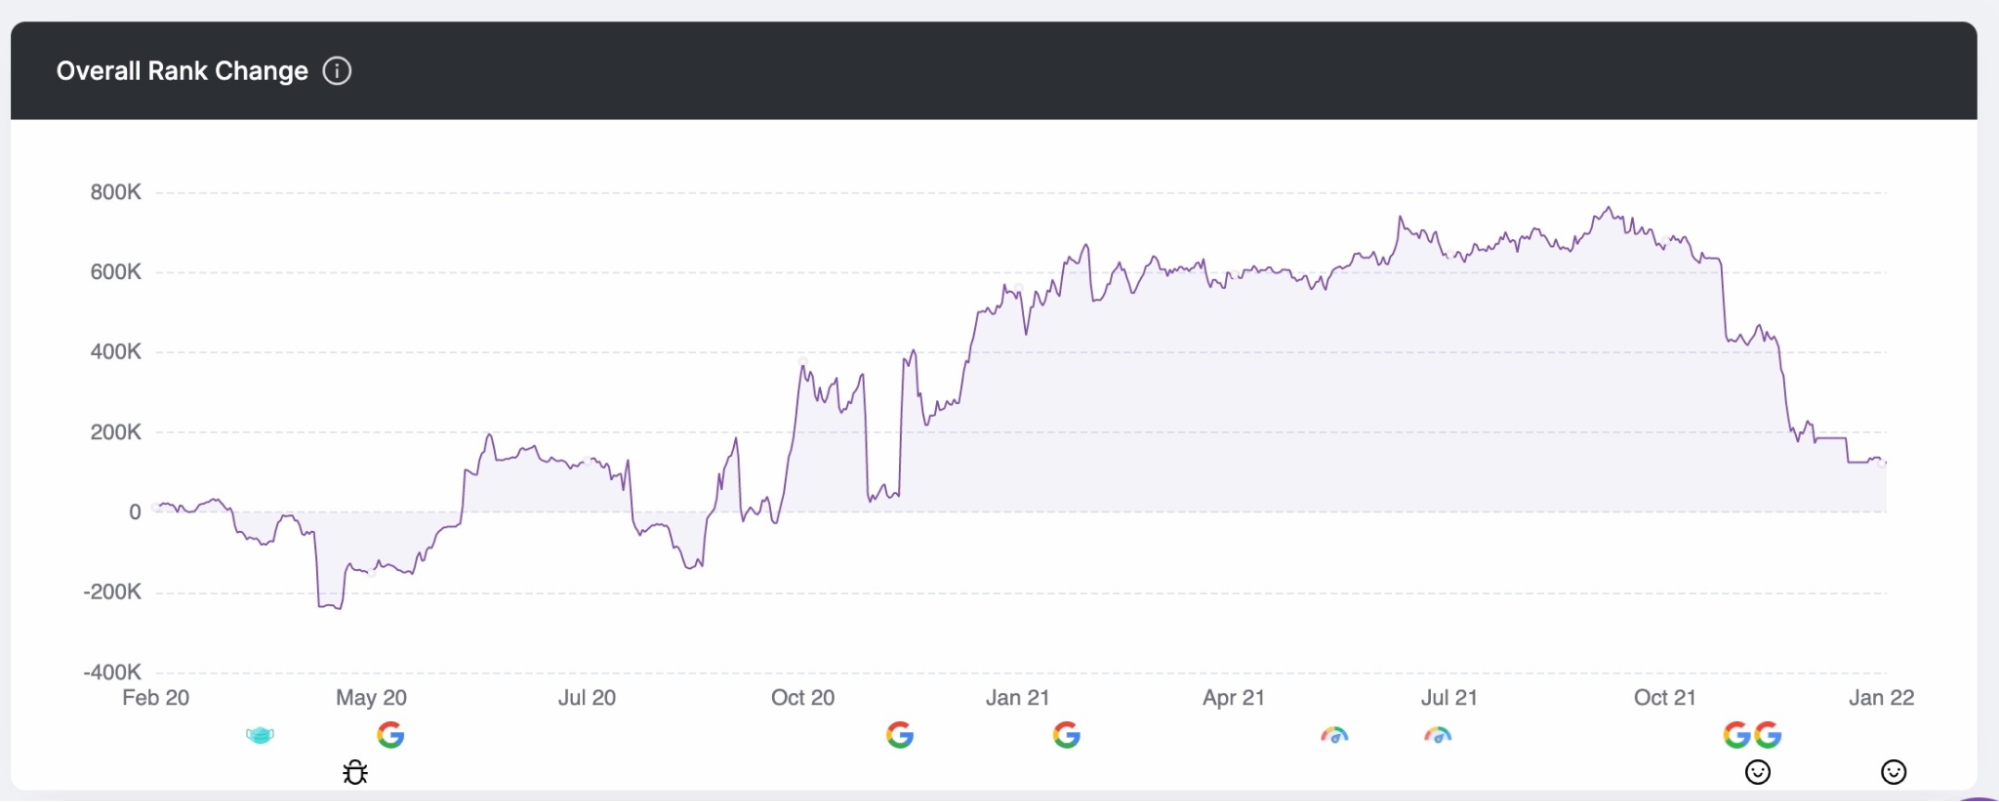Click the 400K y-axis label
1999x802 pixels.
point(116,352)
